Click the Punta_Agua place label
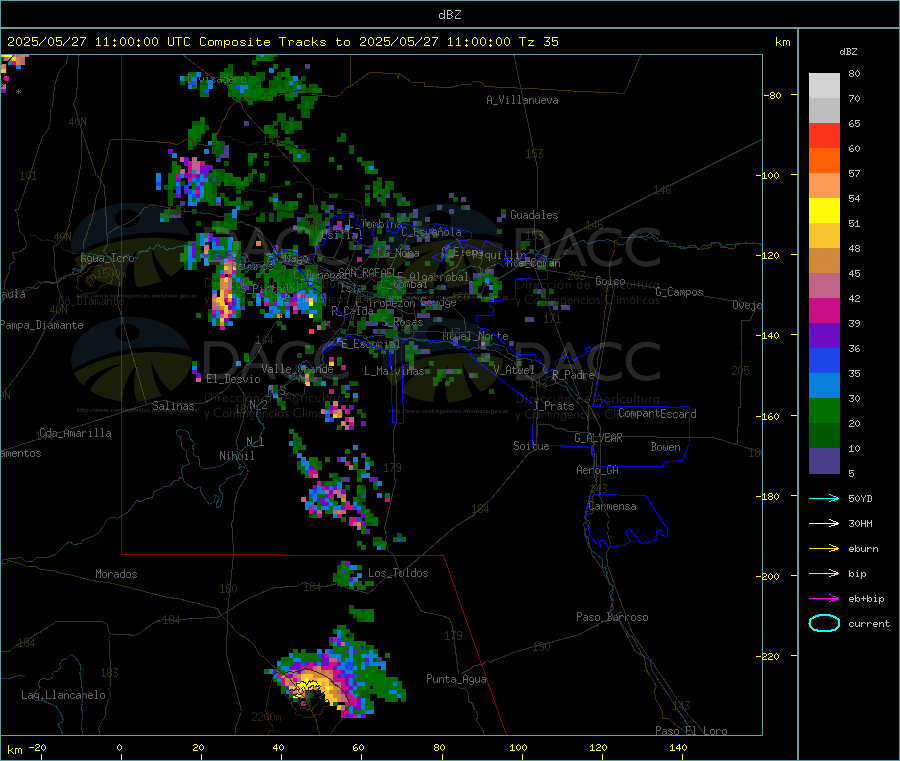 [x=456, y=679]
